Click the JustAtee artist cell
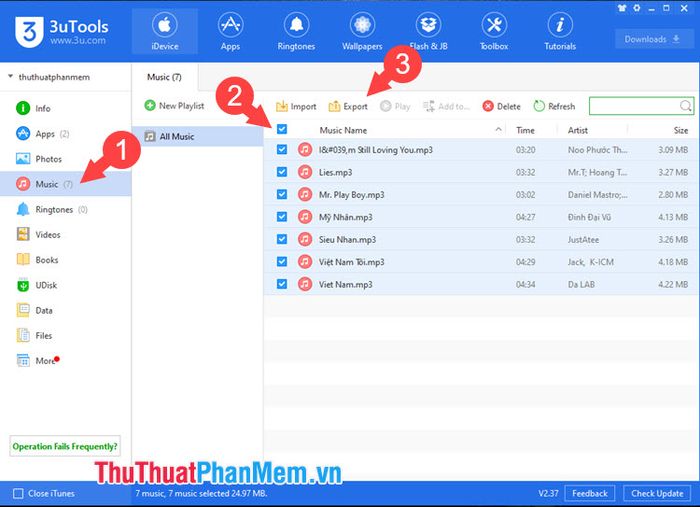Image resolution: width=700 pixels, height=507 pixels. [x=583, y=239]
